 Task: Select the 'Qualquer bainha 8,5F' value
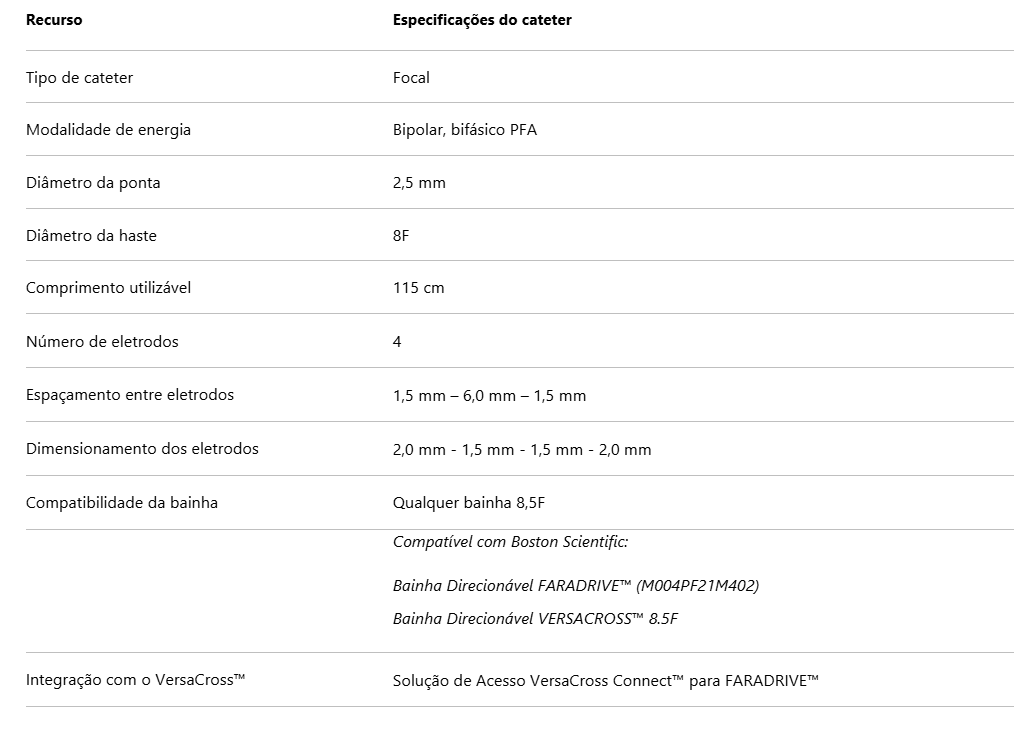click(468, 502)
